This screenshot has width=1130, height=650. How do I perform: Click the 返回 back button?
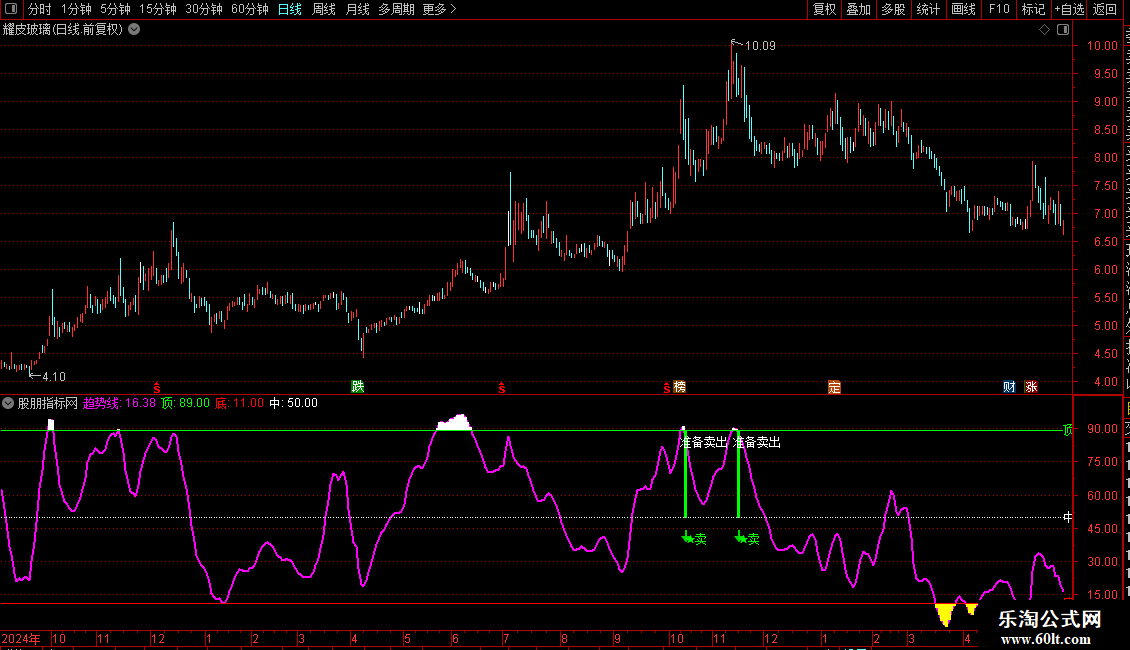[1105, 9]
